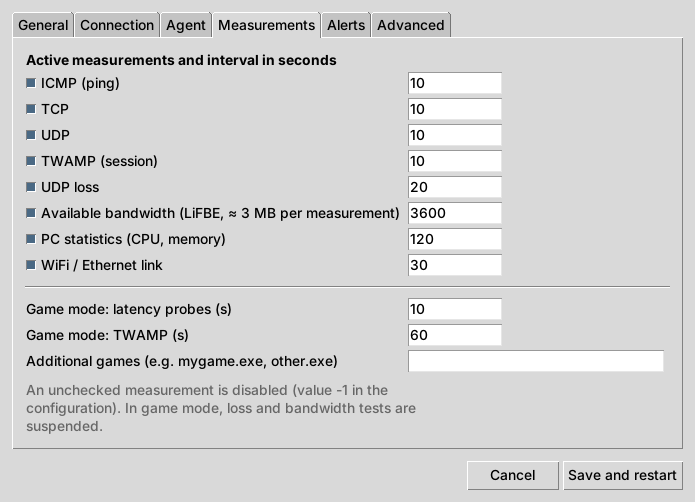
Task: Click the 'Game mode: latency probes (s)' label
Action: (129, 309)
